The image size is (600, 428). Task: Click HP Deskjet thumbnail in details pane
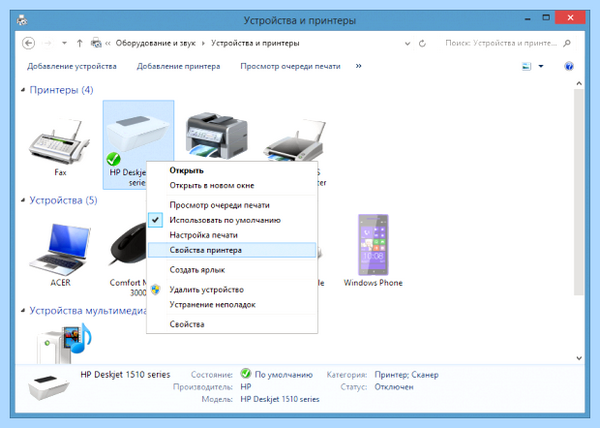pos(49,387)
